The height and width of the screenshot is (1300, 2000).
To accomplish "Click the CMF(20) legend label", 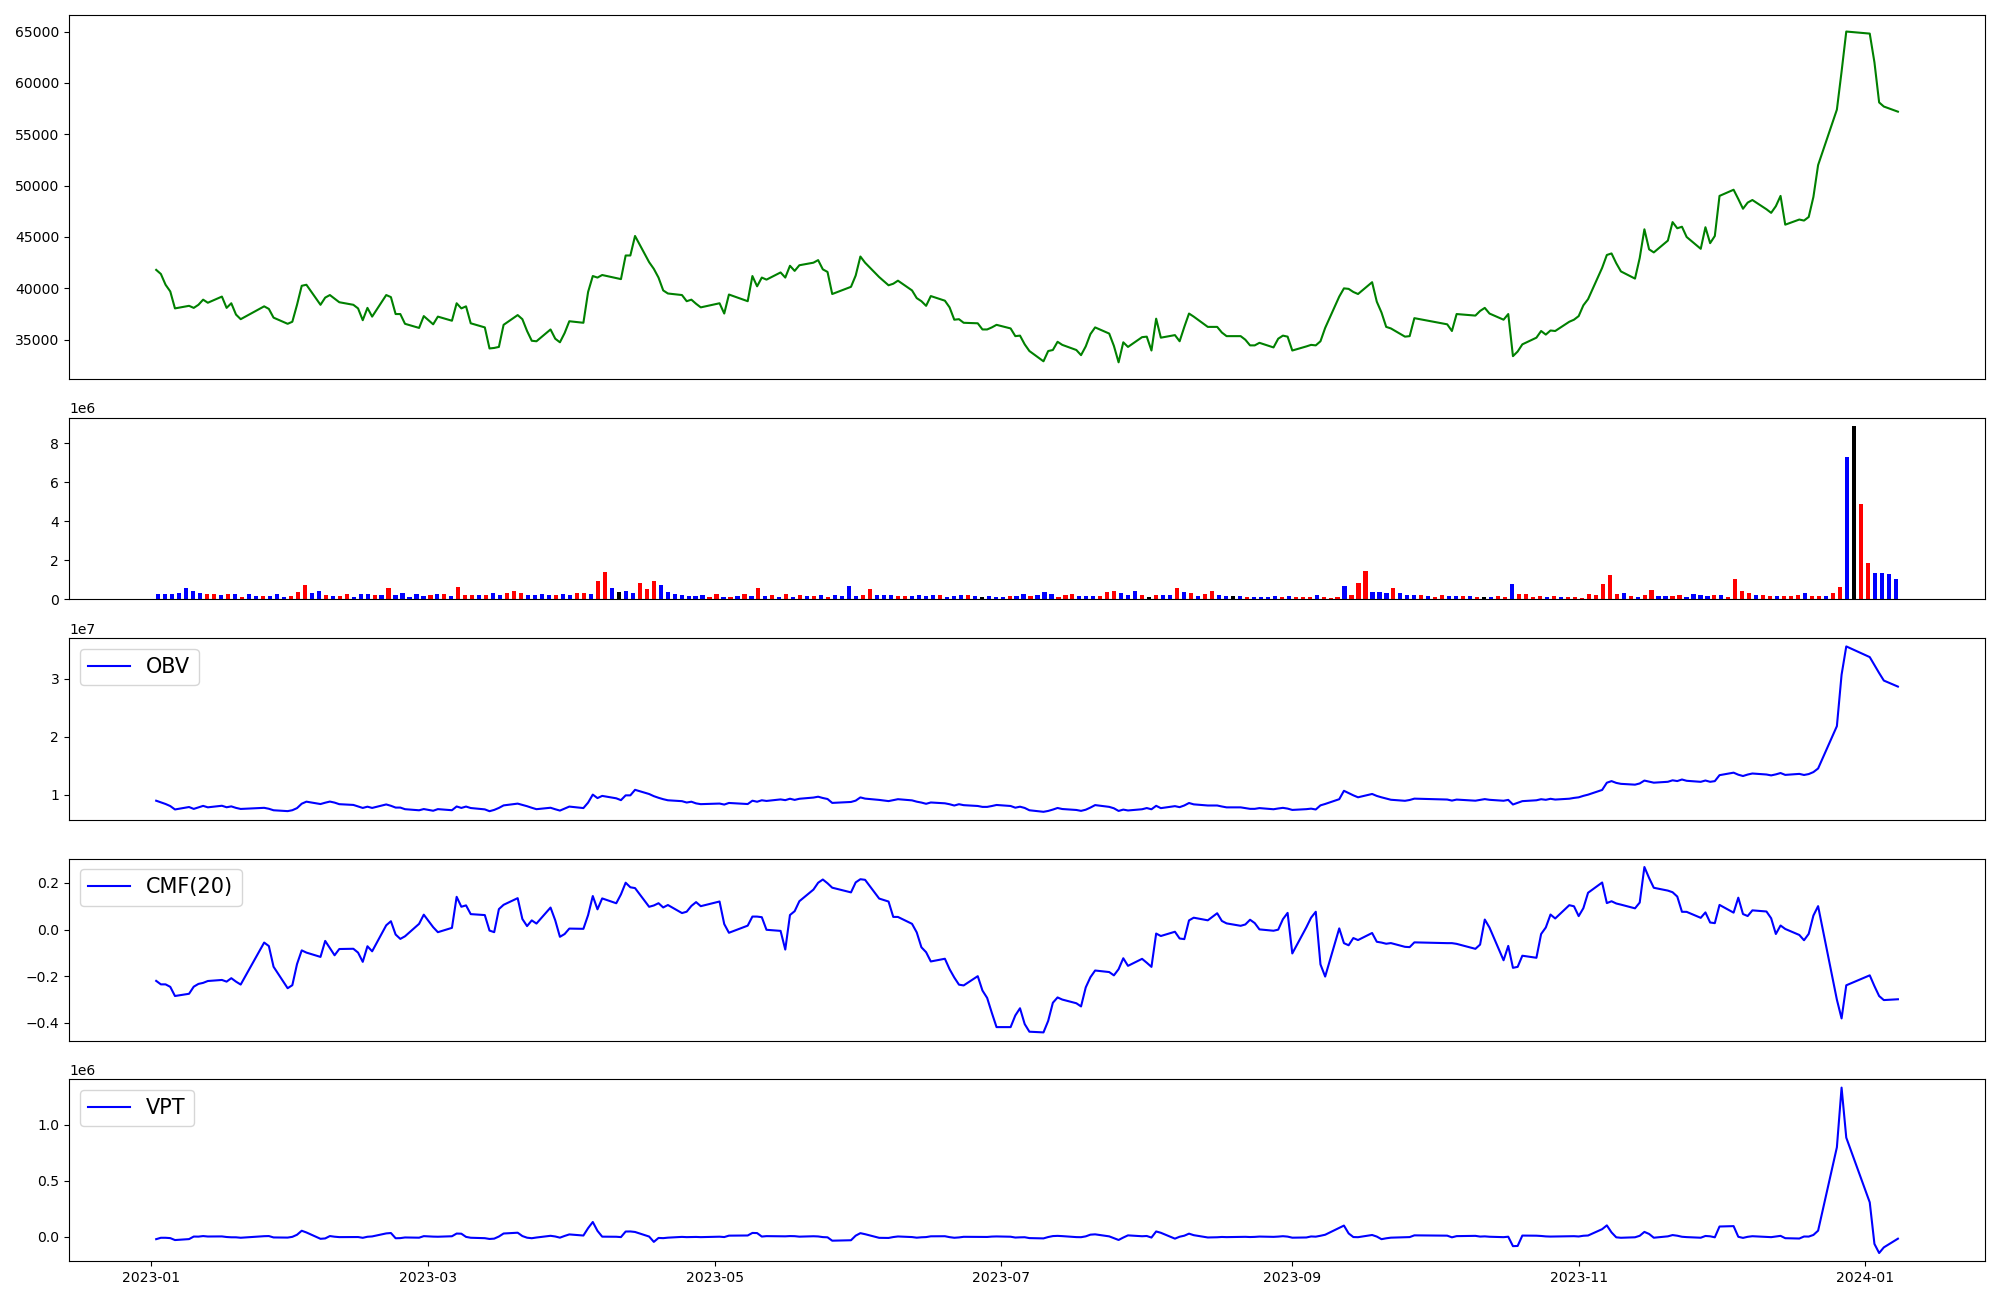I will (x=188, y=886).
